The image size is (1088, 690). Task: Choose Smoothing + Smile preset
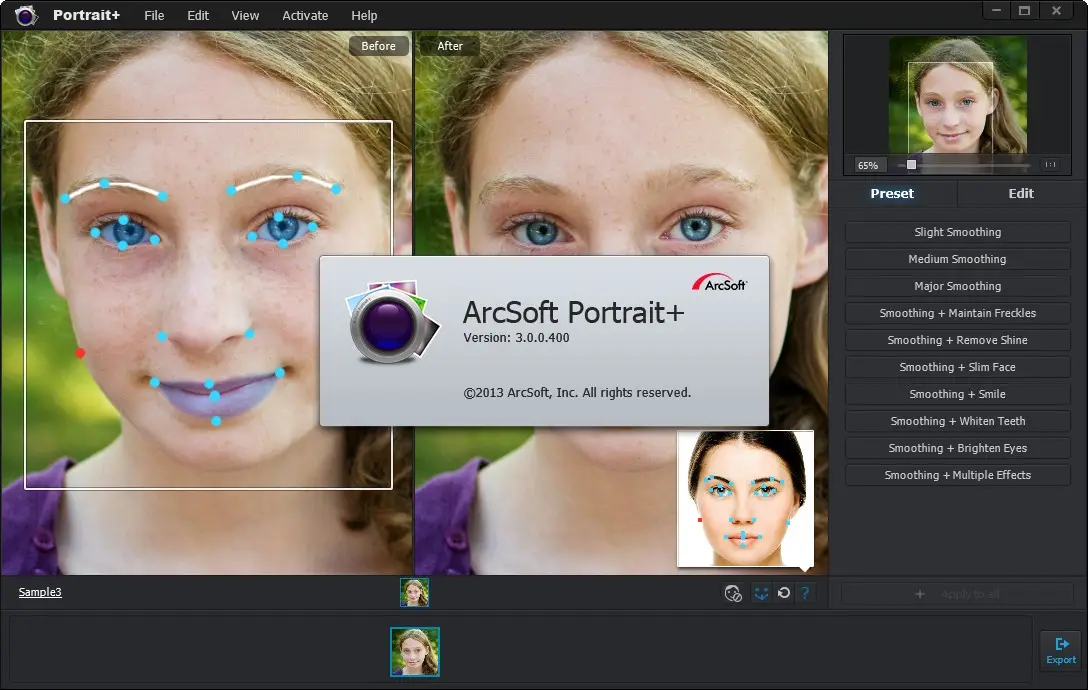point(958,394)
